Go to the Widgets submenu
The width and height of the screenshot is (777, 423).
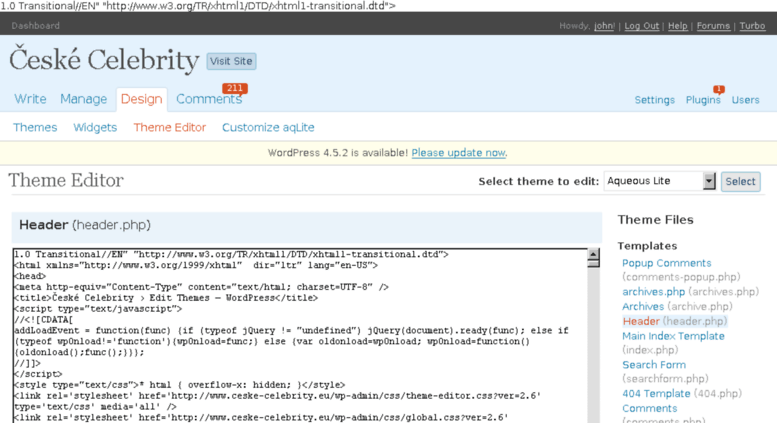(x=95, y=127)
